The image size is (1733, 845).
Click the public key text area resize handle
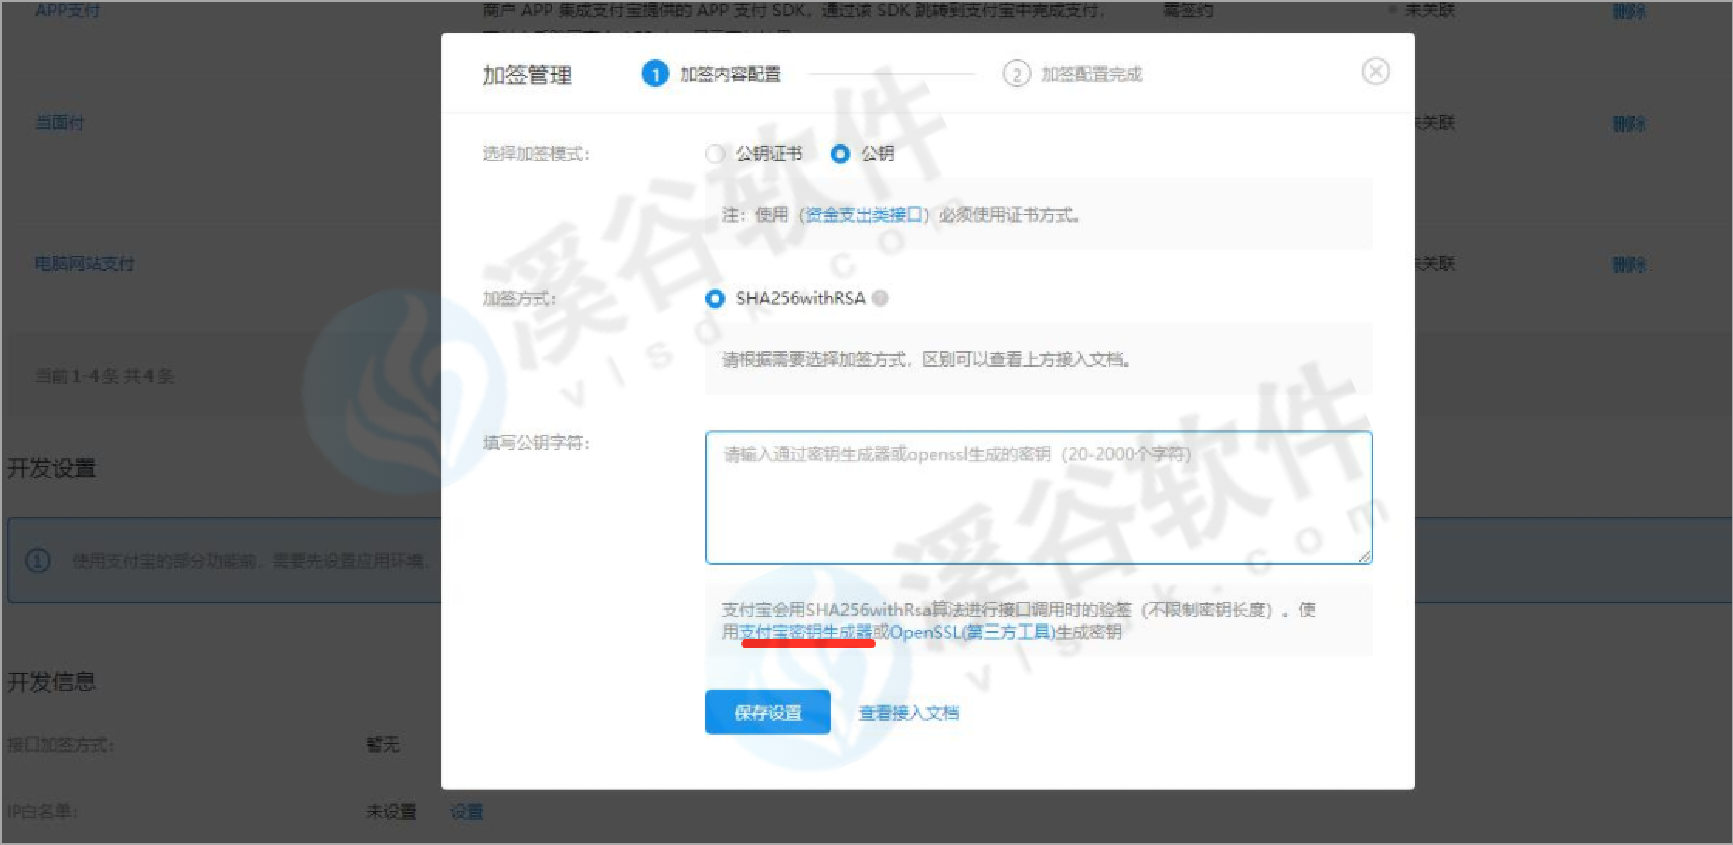1364,556
